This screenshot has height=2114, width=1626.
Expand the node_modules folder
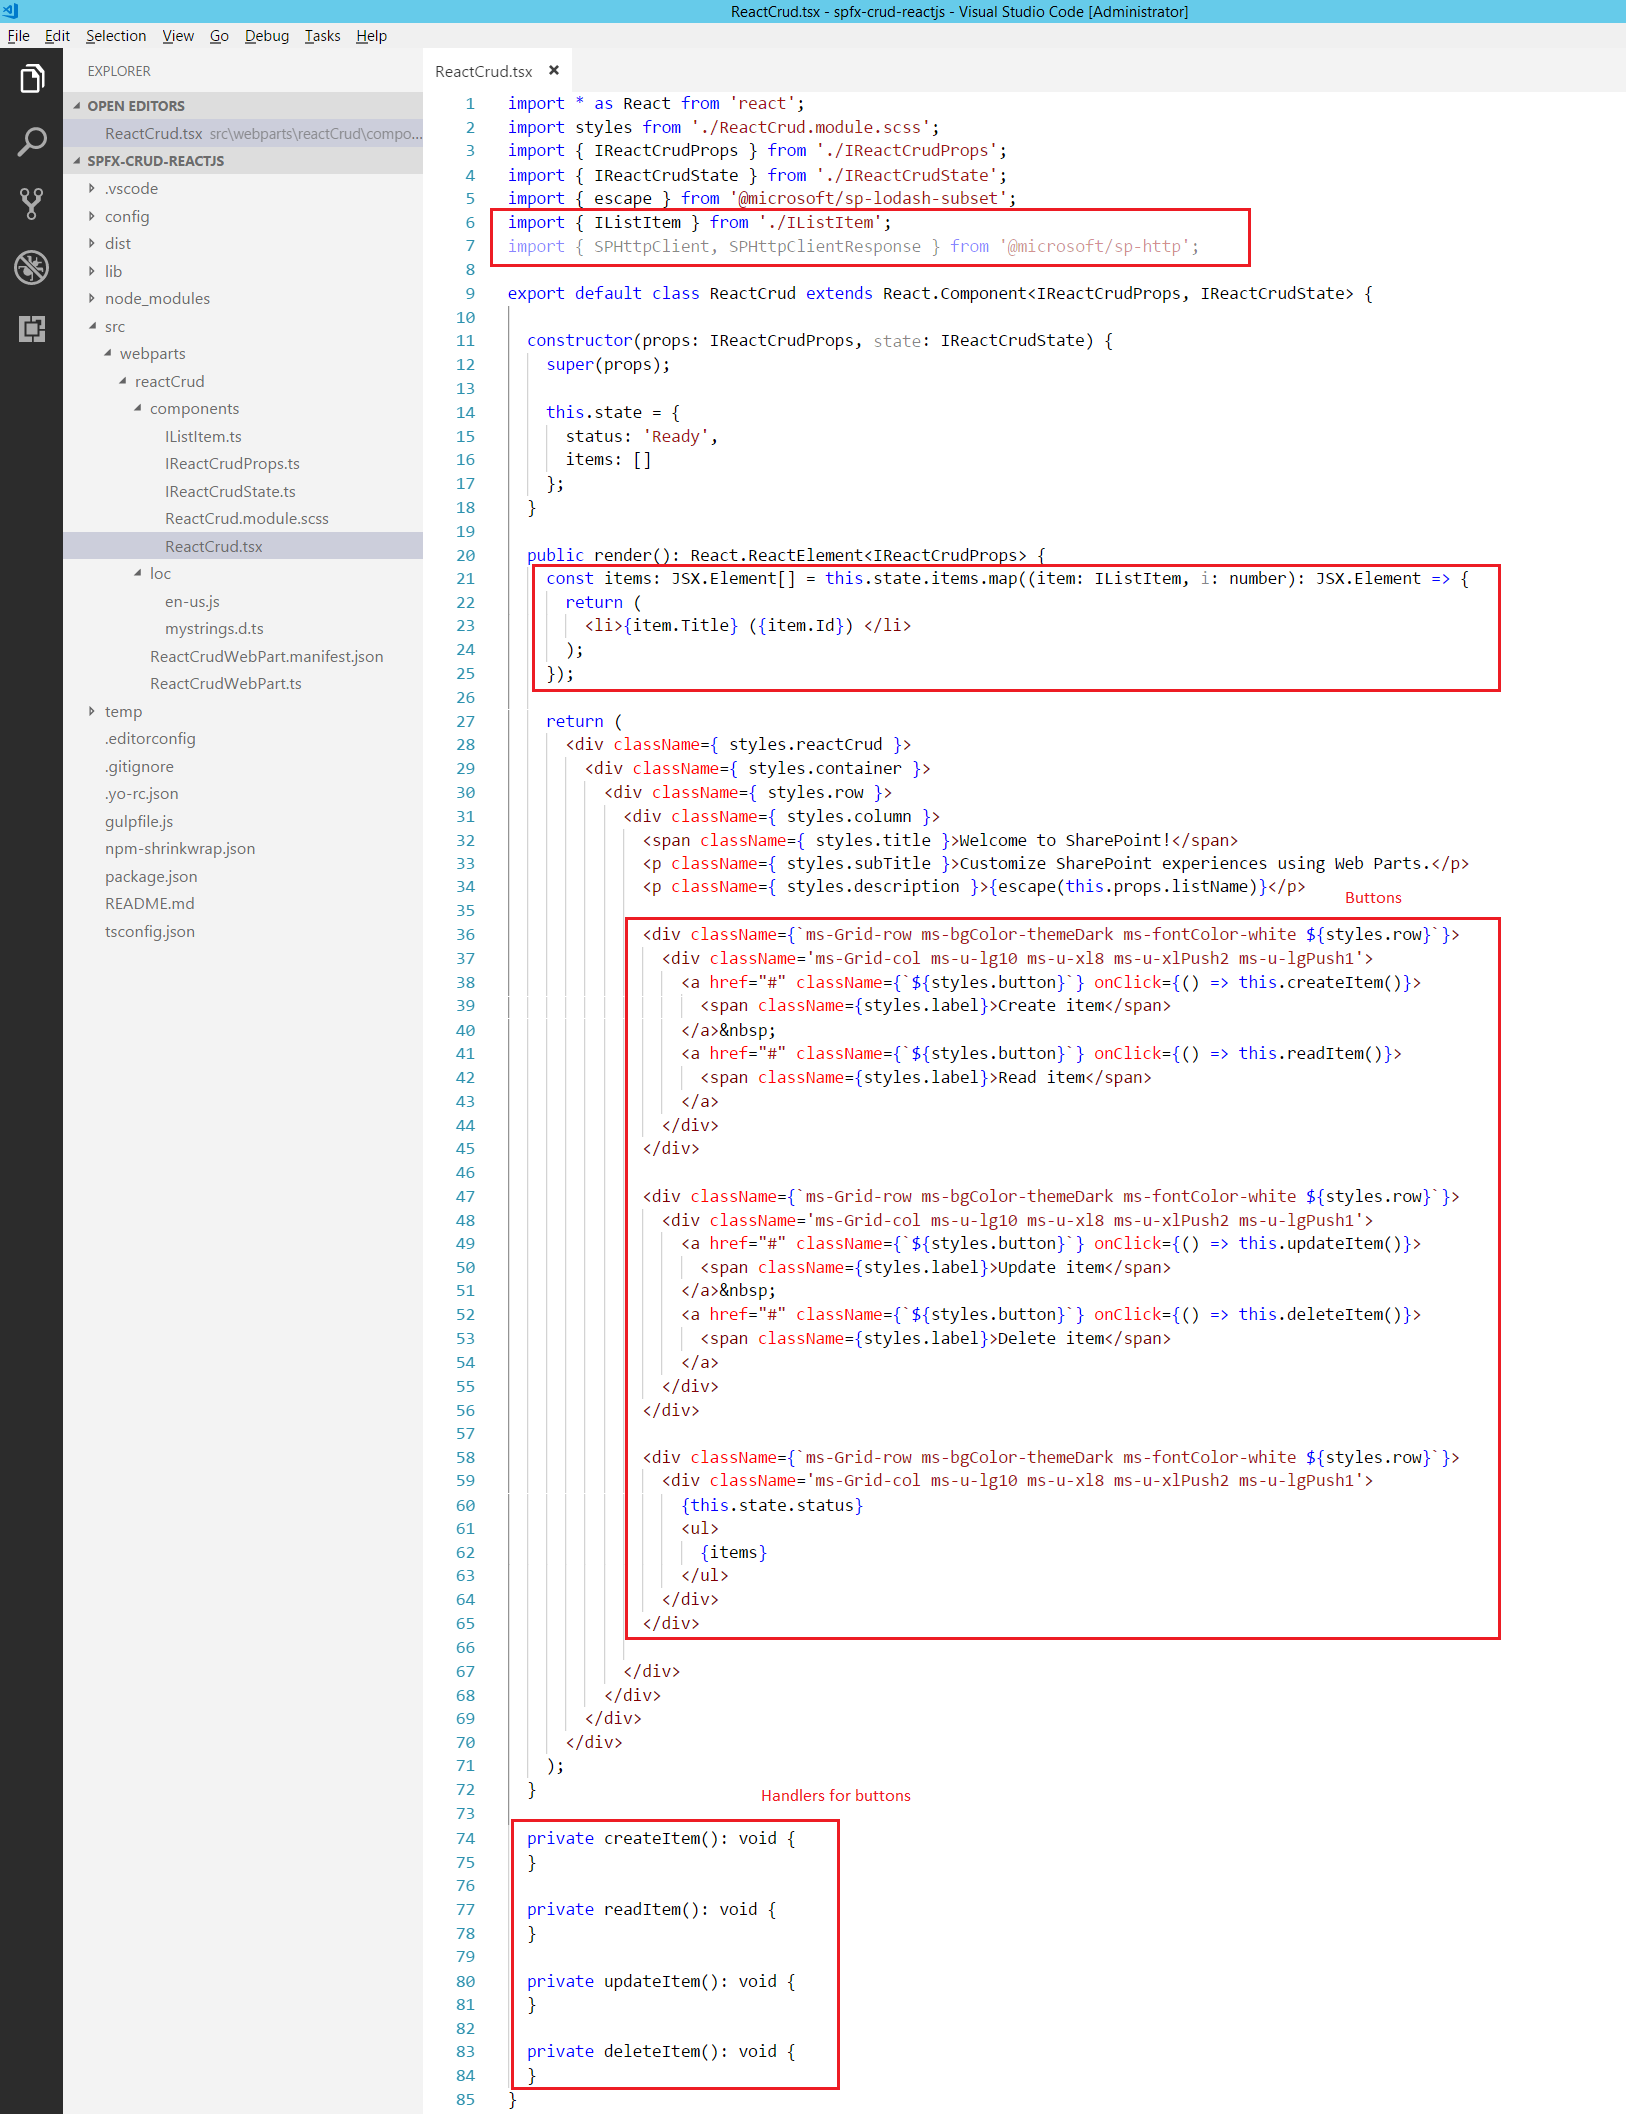(157, 299)
